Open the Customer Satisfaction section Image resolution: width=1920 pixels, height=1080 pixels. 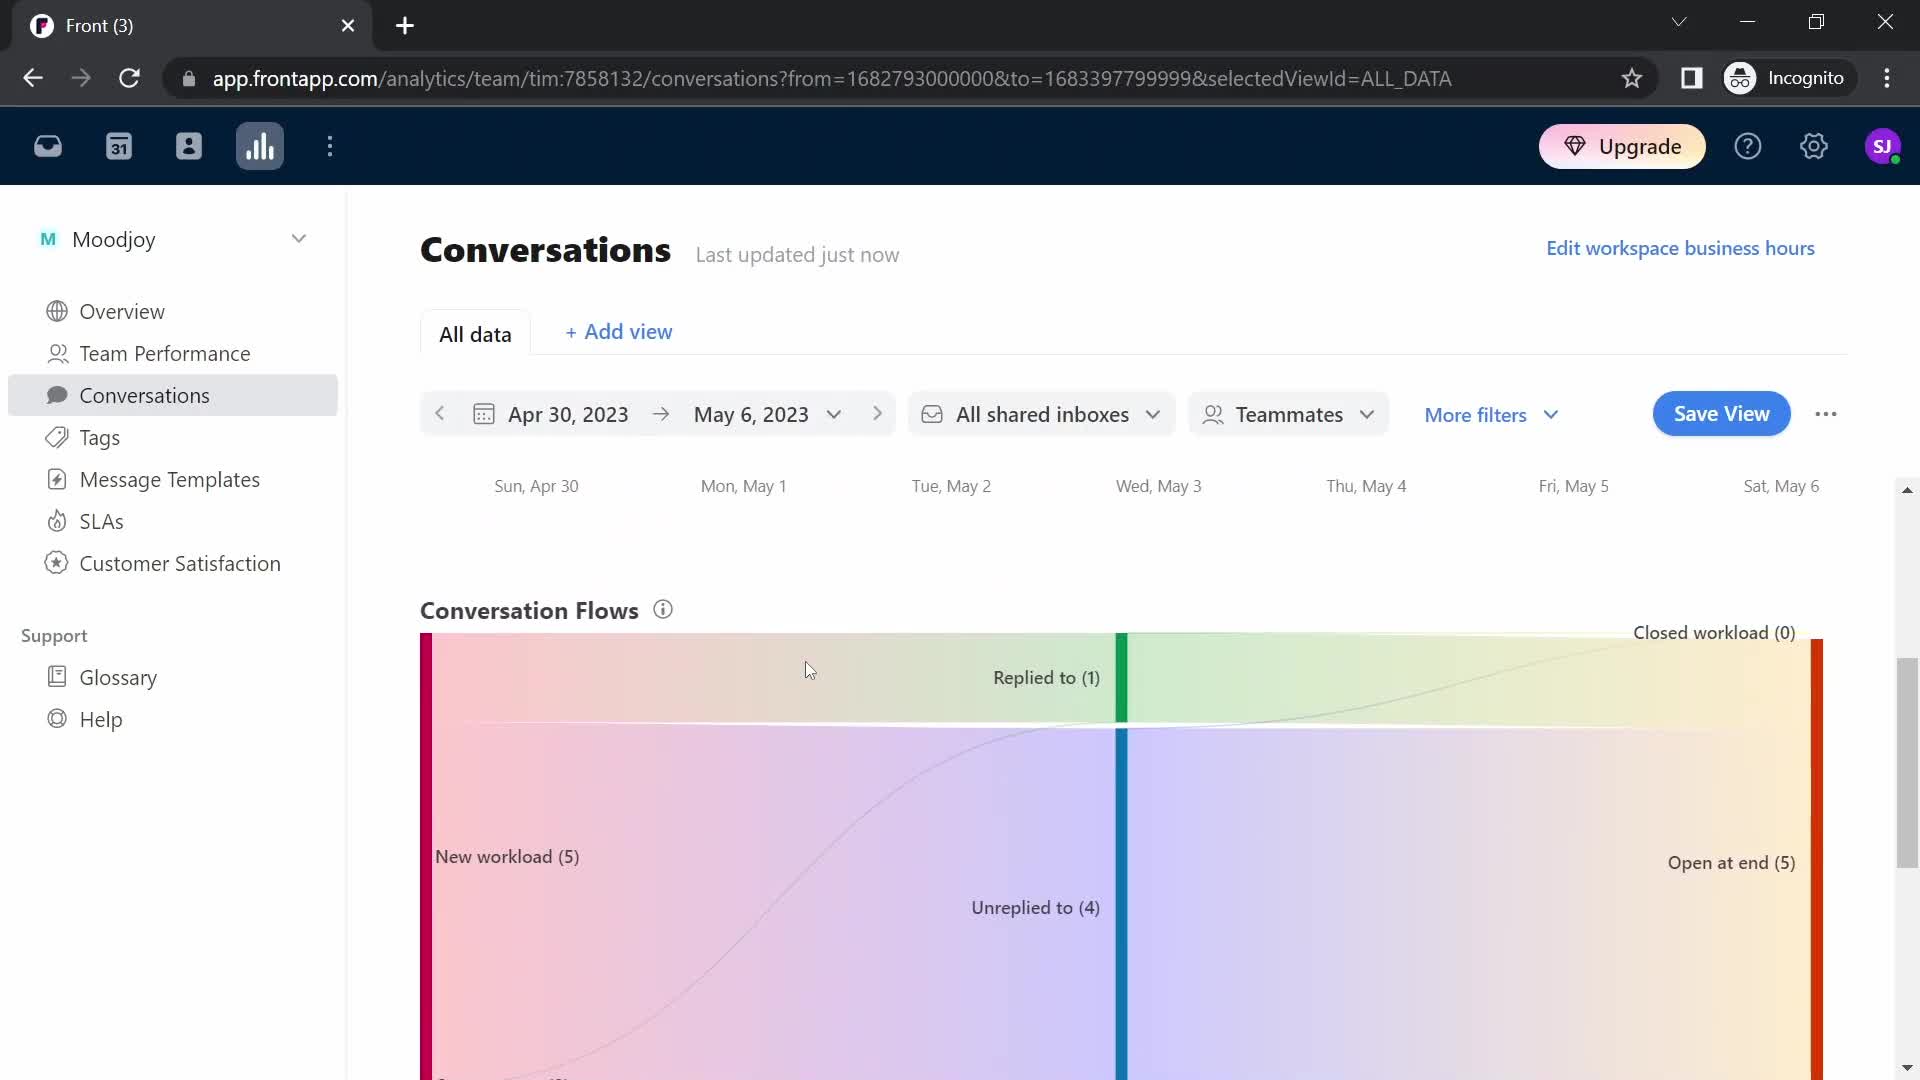[x=179, y=564]
